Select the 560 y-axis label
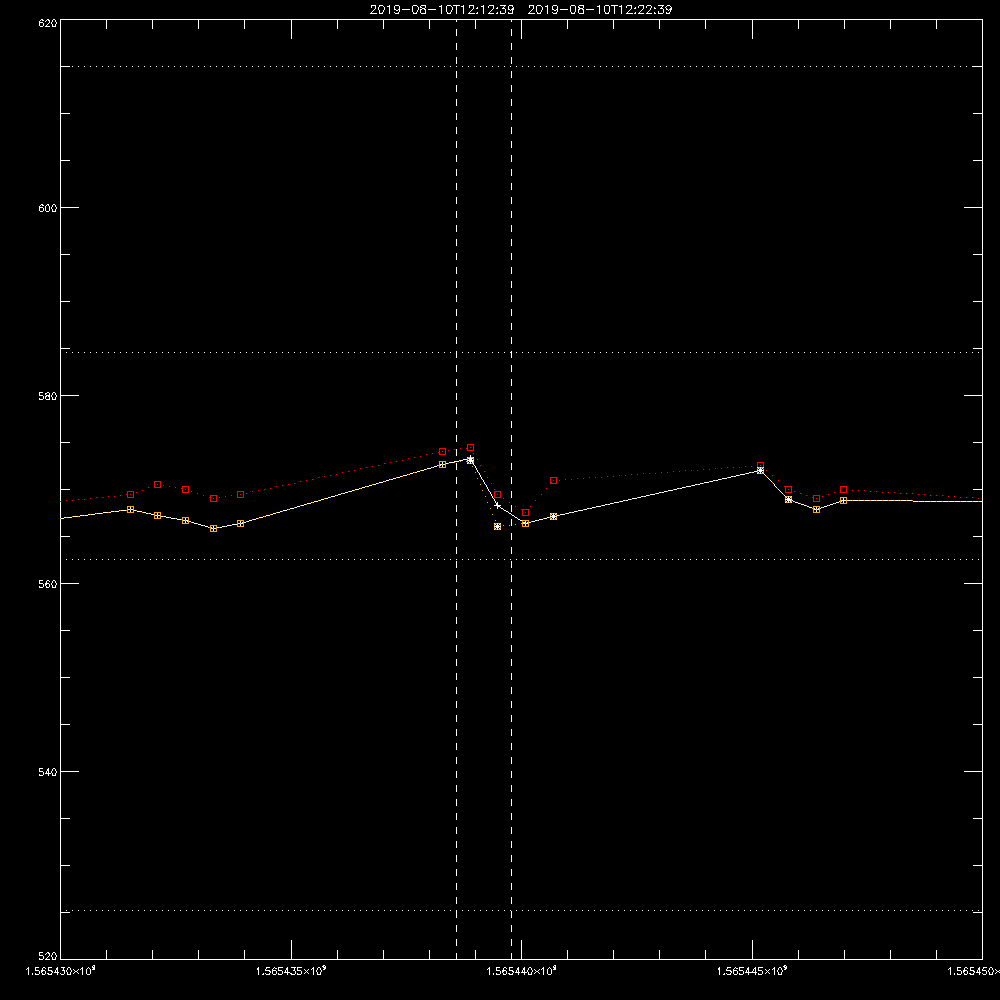This screenshot has height=1000, width=1000. pos(48,584)
